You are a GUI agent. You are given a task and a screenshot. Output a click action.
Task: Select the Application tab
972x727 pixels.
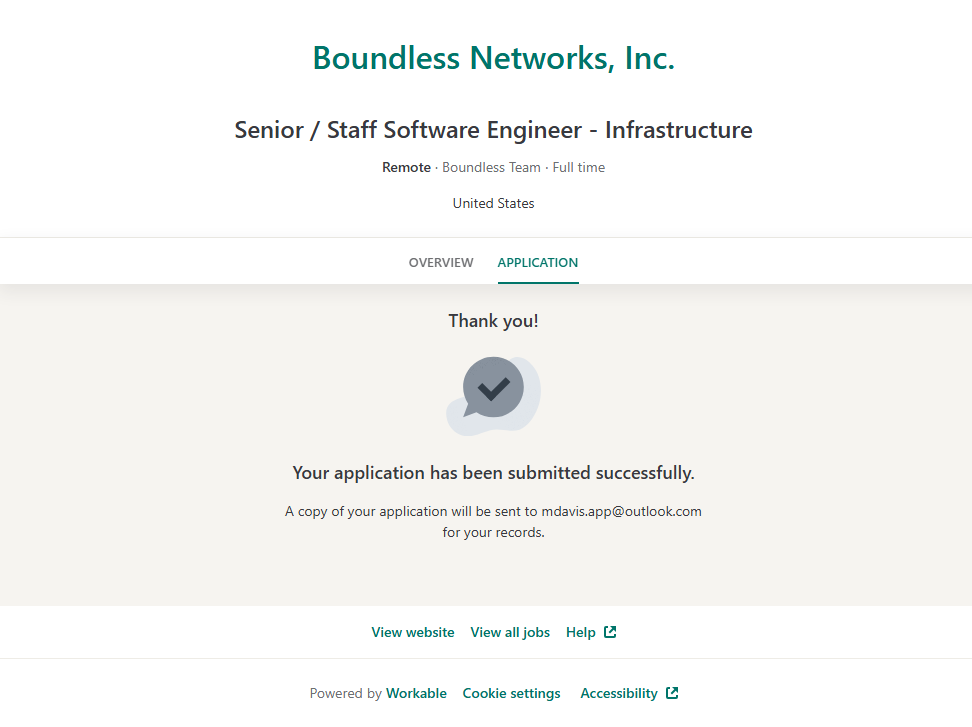pos(538,263)
